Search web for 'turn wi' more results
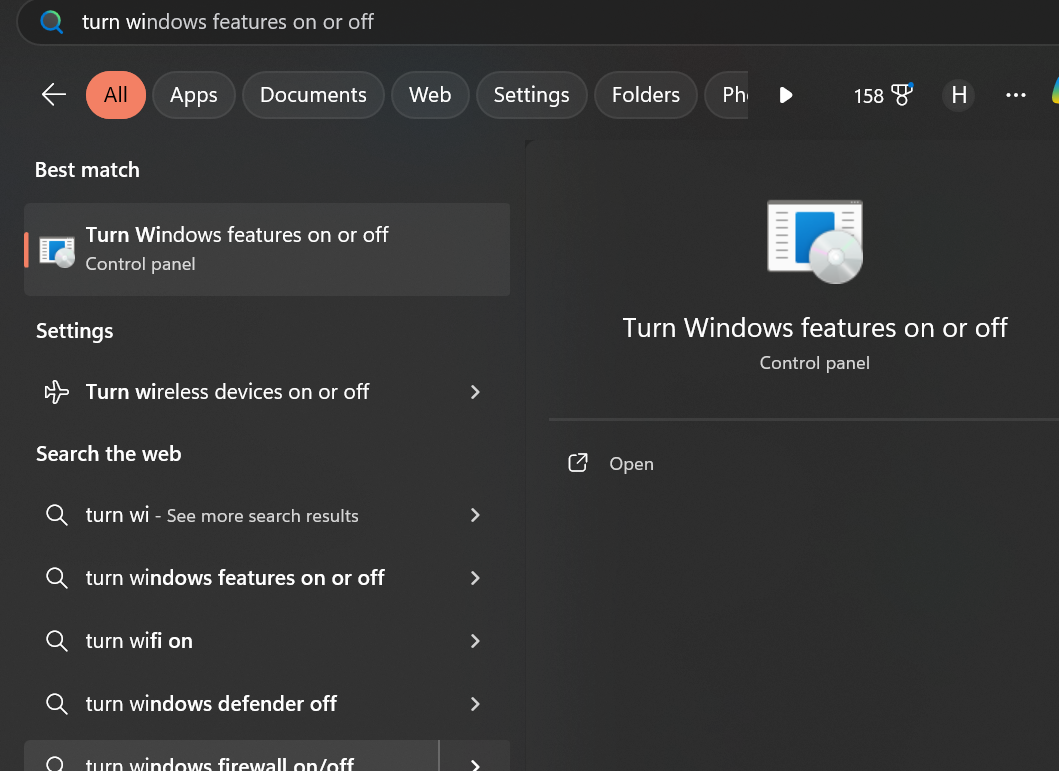 tap(267, 515)
